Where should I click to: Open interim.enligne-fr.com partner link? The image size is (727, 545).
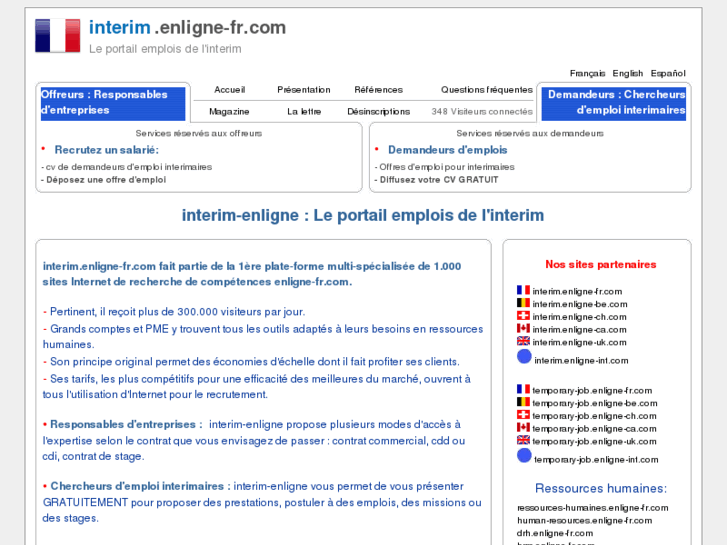[x=577, y=291]
